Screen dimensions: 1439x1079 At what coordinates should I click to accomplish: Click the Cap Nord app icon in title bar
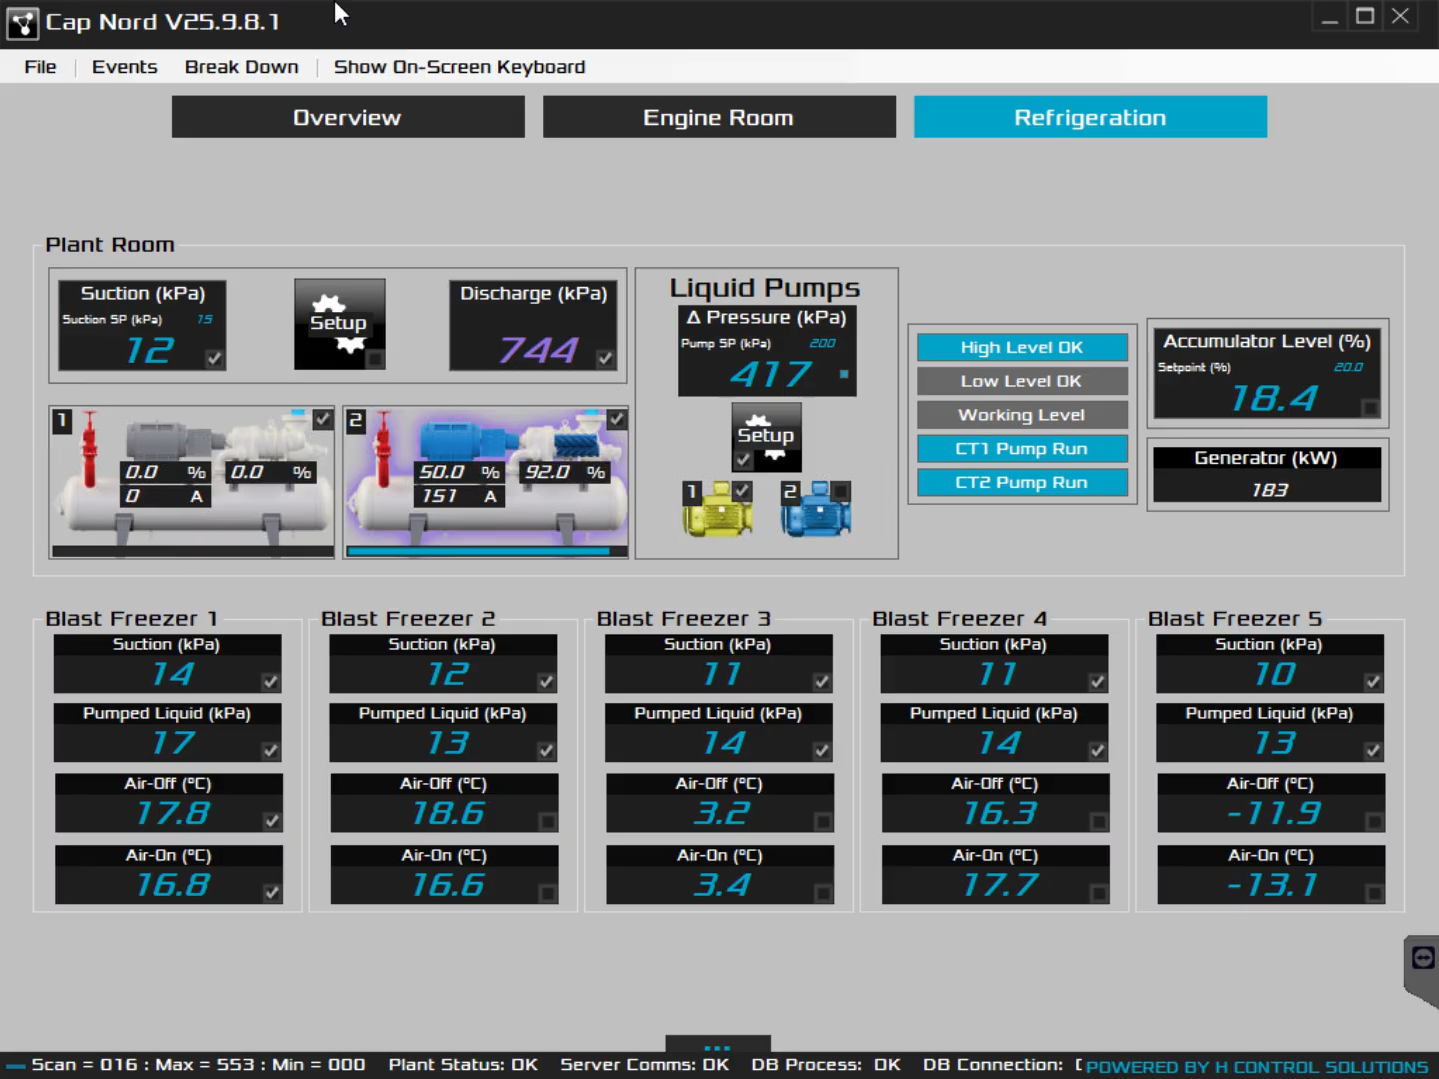click(22, 22)
